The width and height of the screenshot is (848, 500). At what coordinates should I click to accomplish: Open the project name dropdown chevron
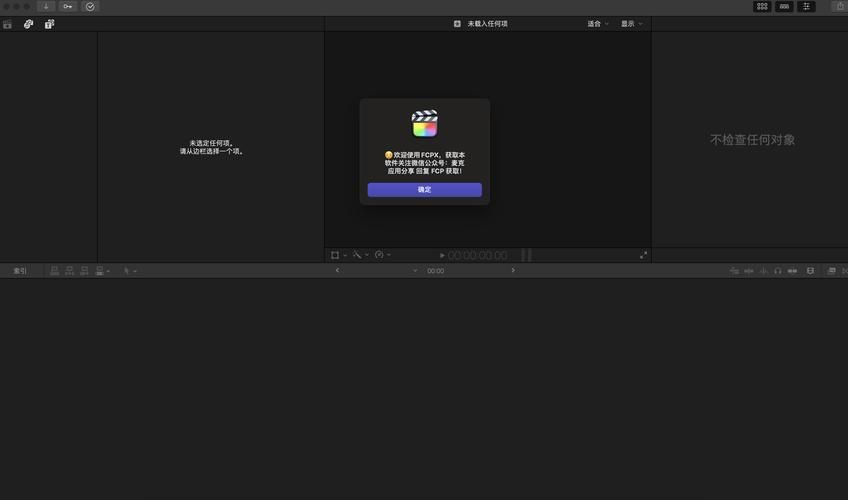415,271
